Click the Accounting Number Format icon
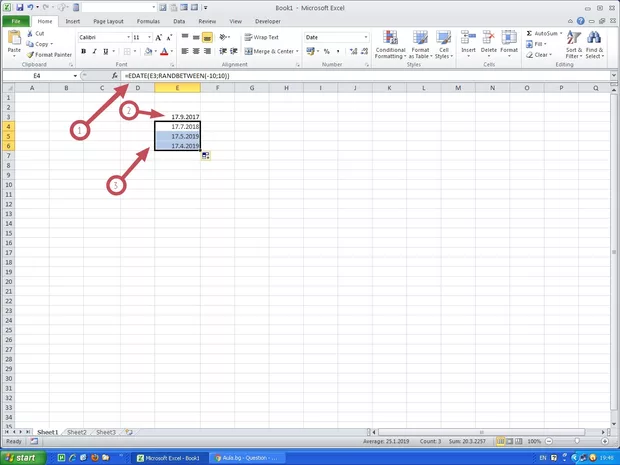 coord(310,51)
